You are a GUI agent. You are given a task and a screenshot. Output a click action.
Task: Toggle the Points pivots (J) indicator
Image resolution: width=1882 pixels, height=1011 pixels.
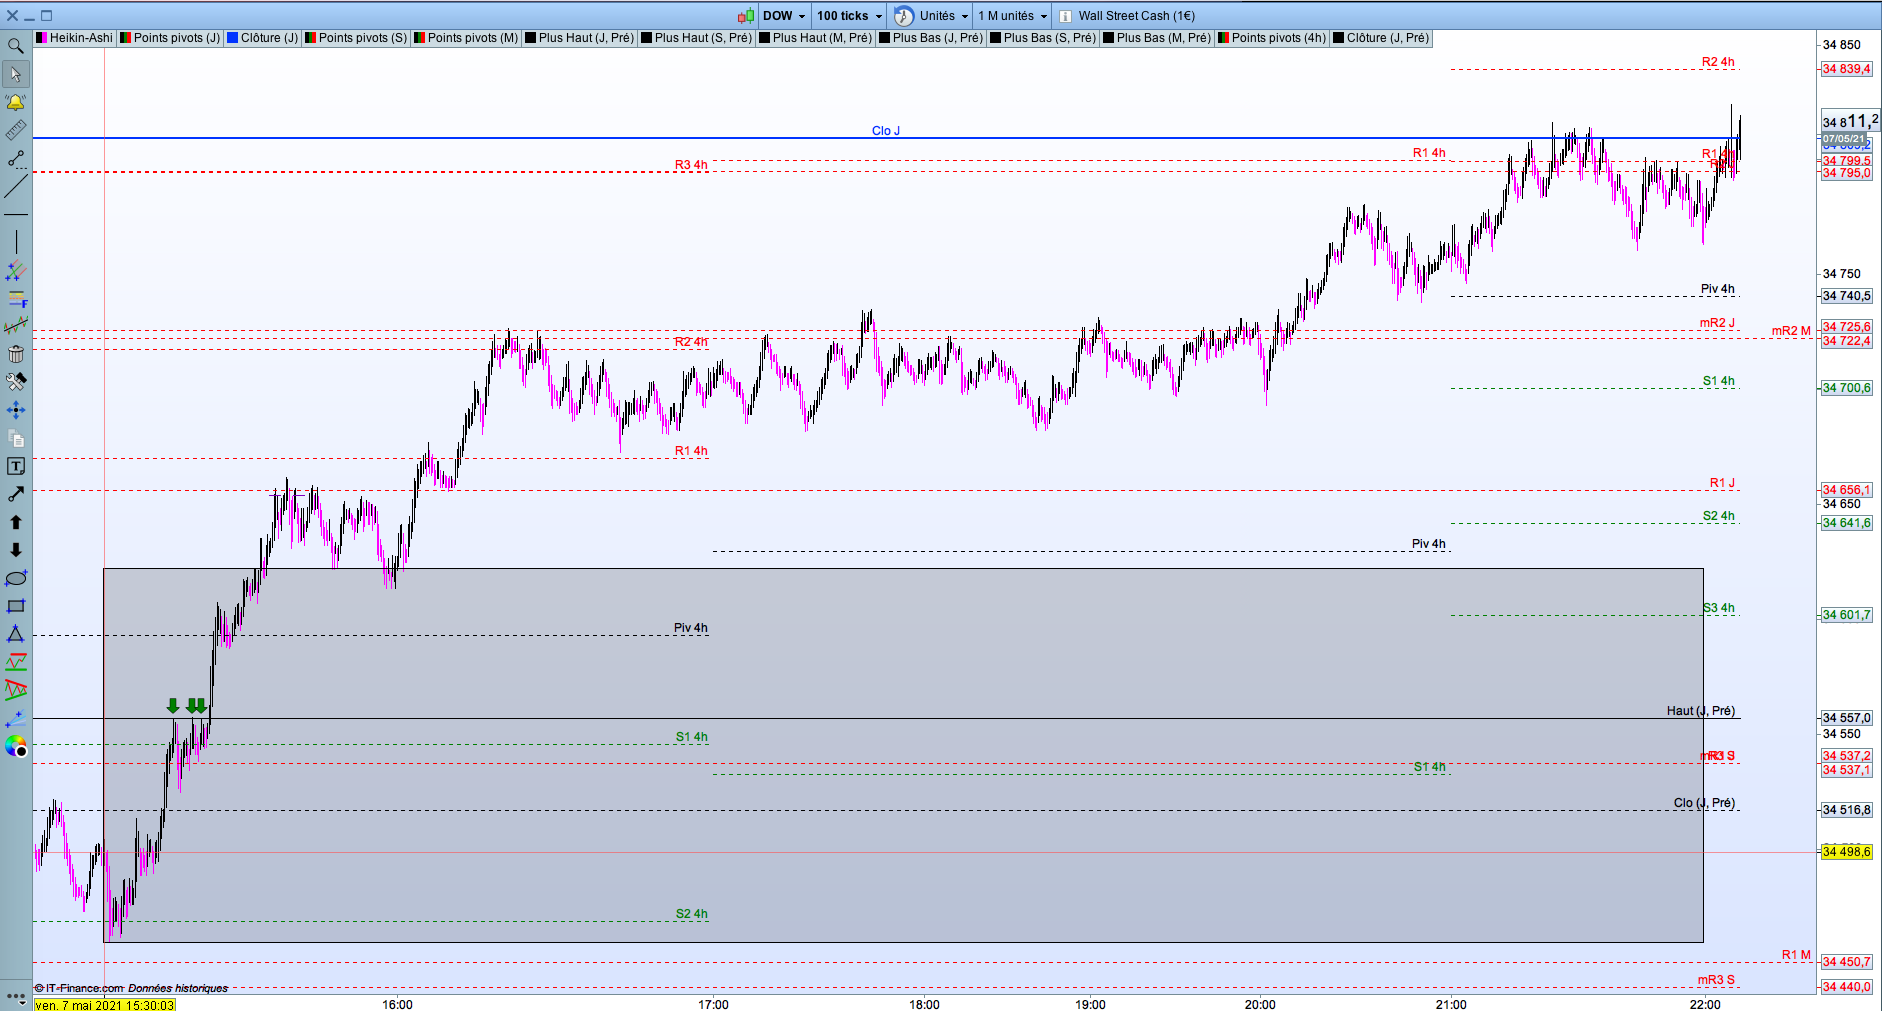[169, 38]
